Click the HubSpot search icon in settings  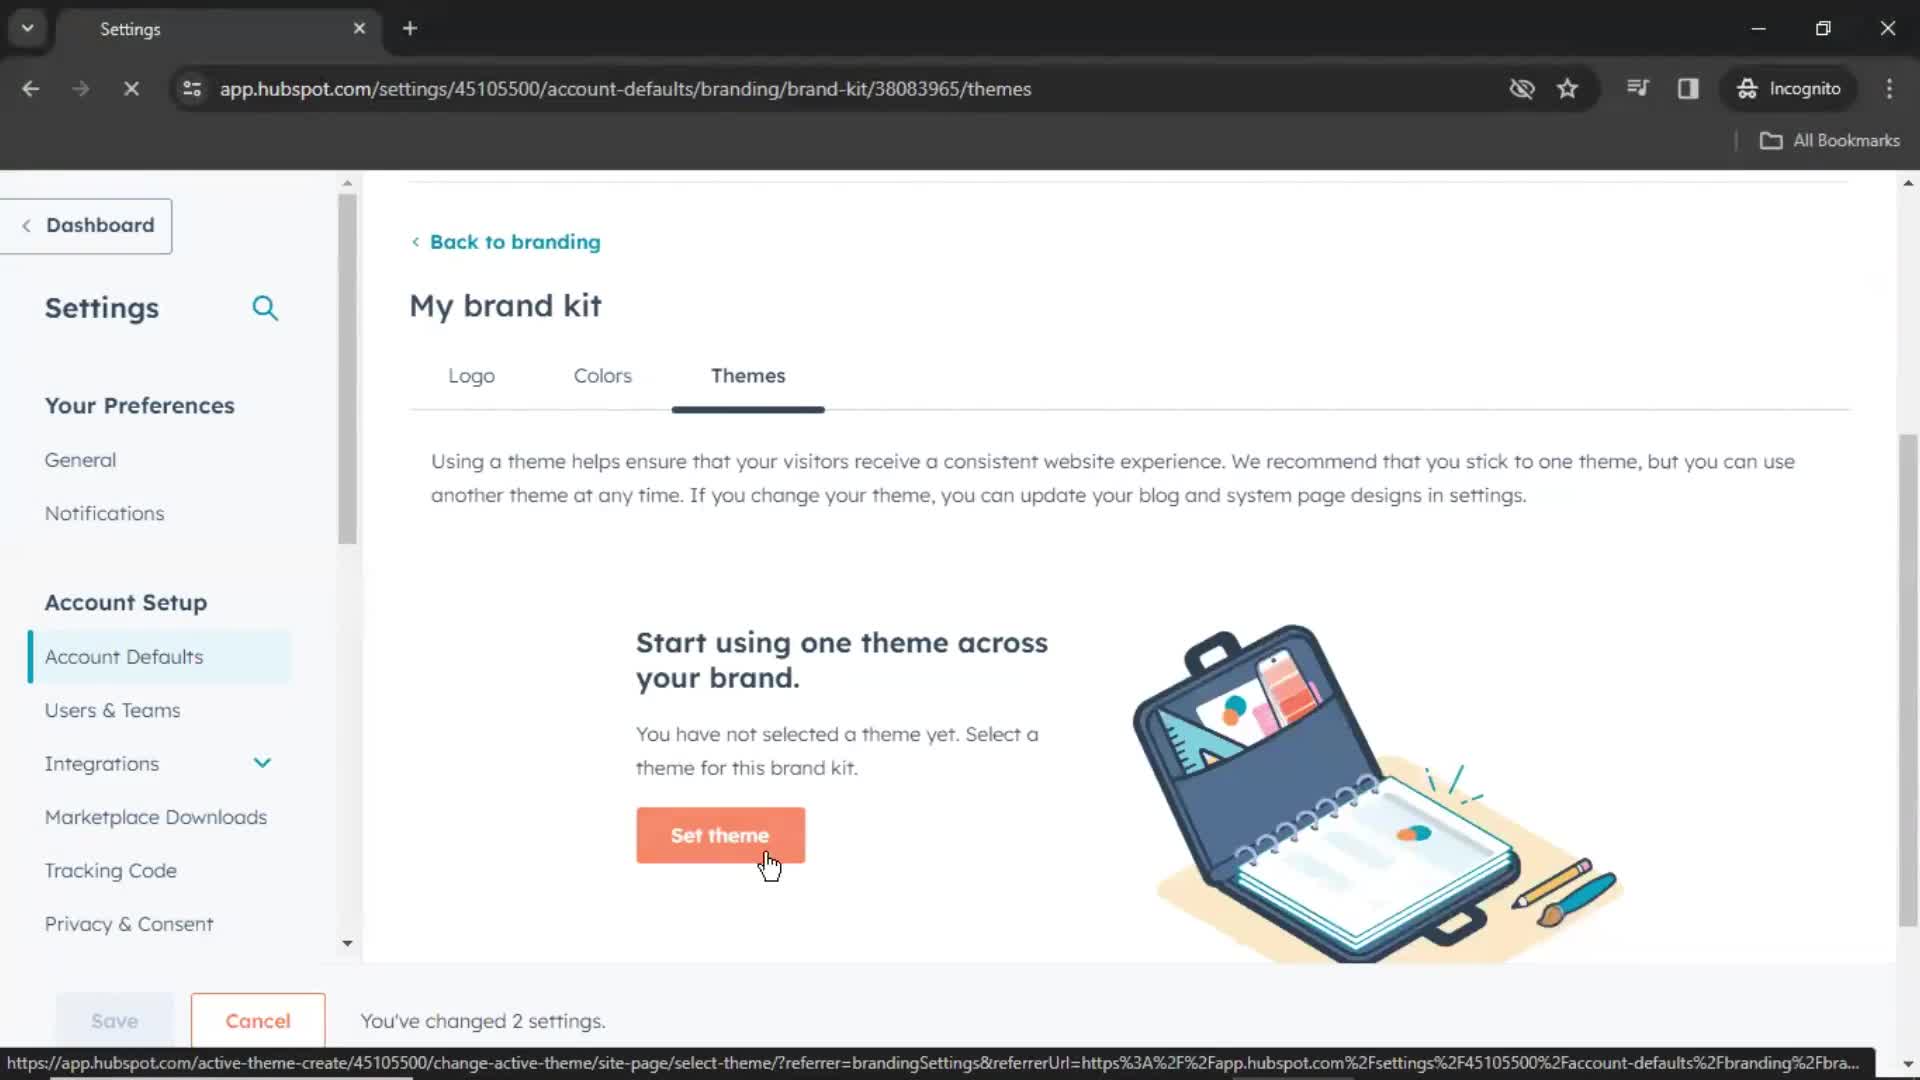(x=264, y=307)
